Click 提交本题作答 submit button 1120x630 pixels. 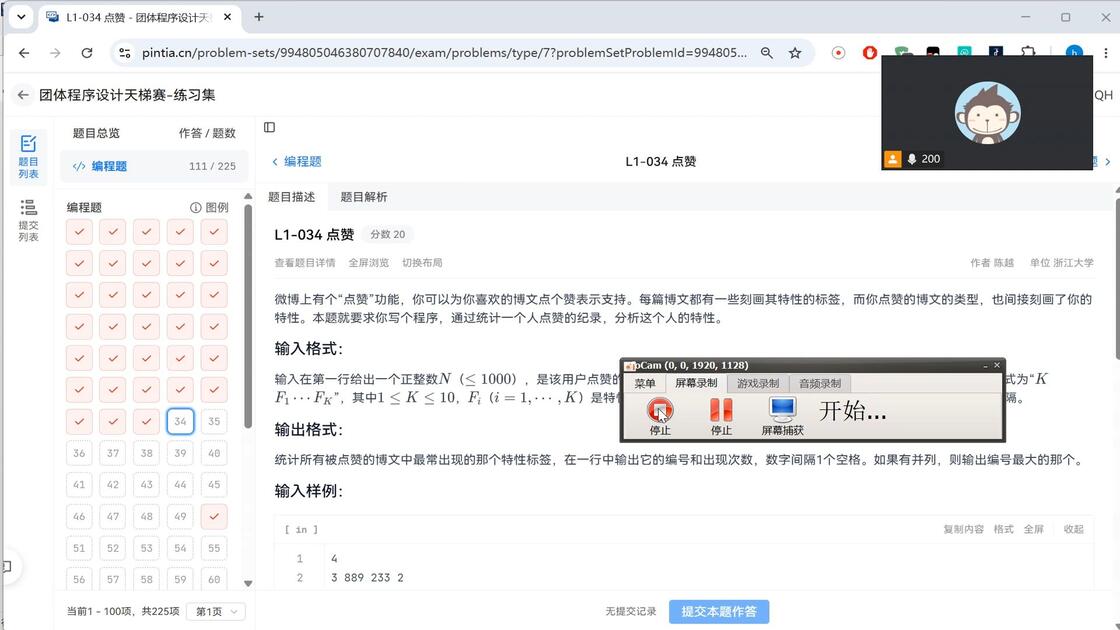click(719, 611)
